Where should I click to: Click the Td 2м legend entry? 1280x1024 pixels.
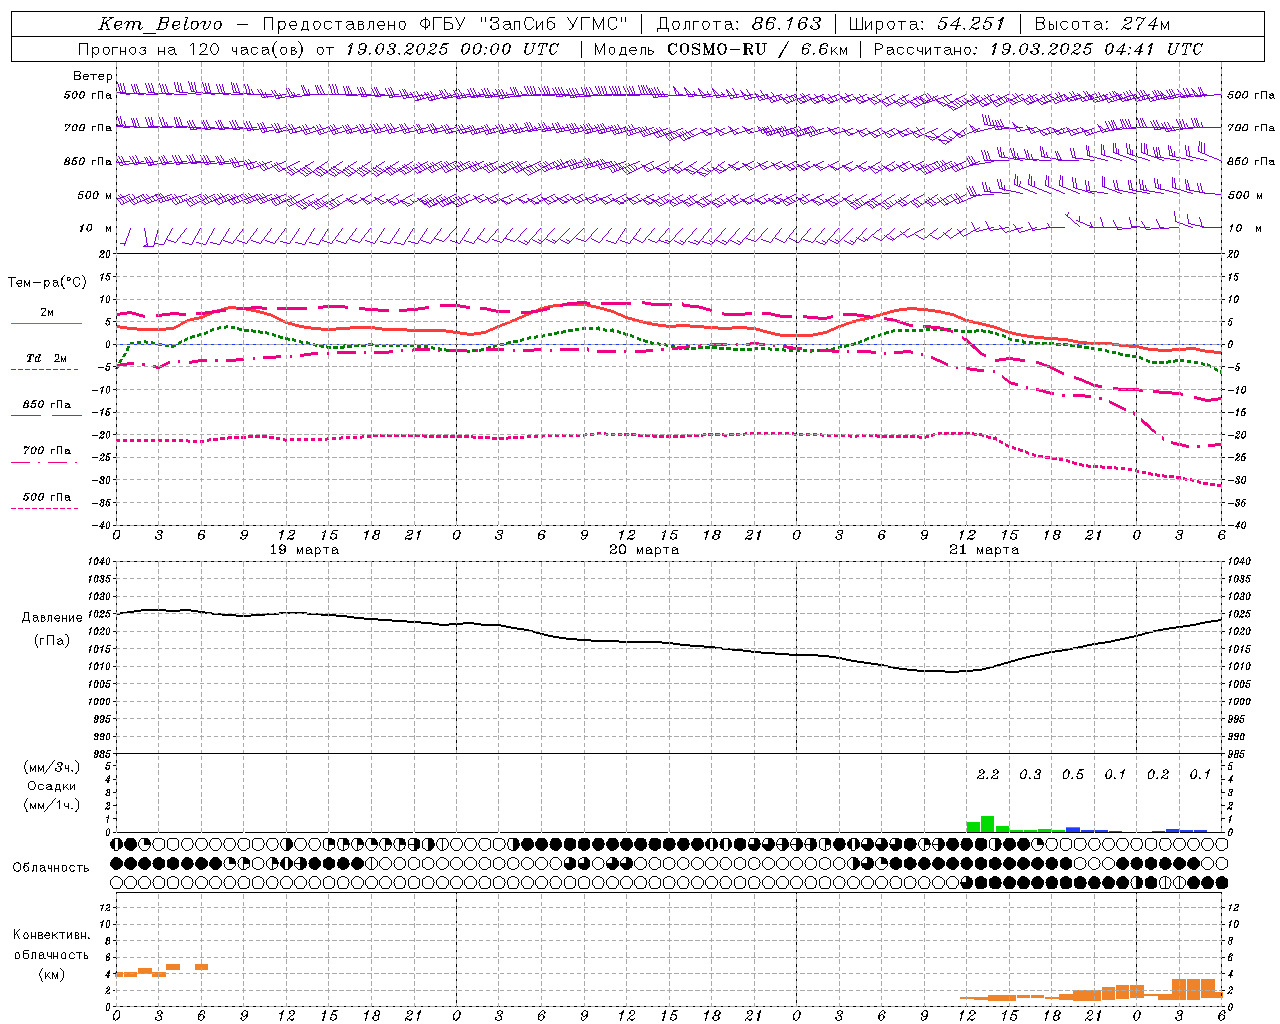coord(46,358)
